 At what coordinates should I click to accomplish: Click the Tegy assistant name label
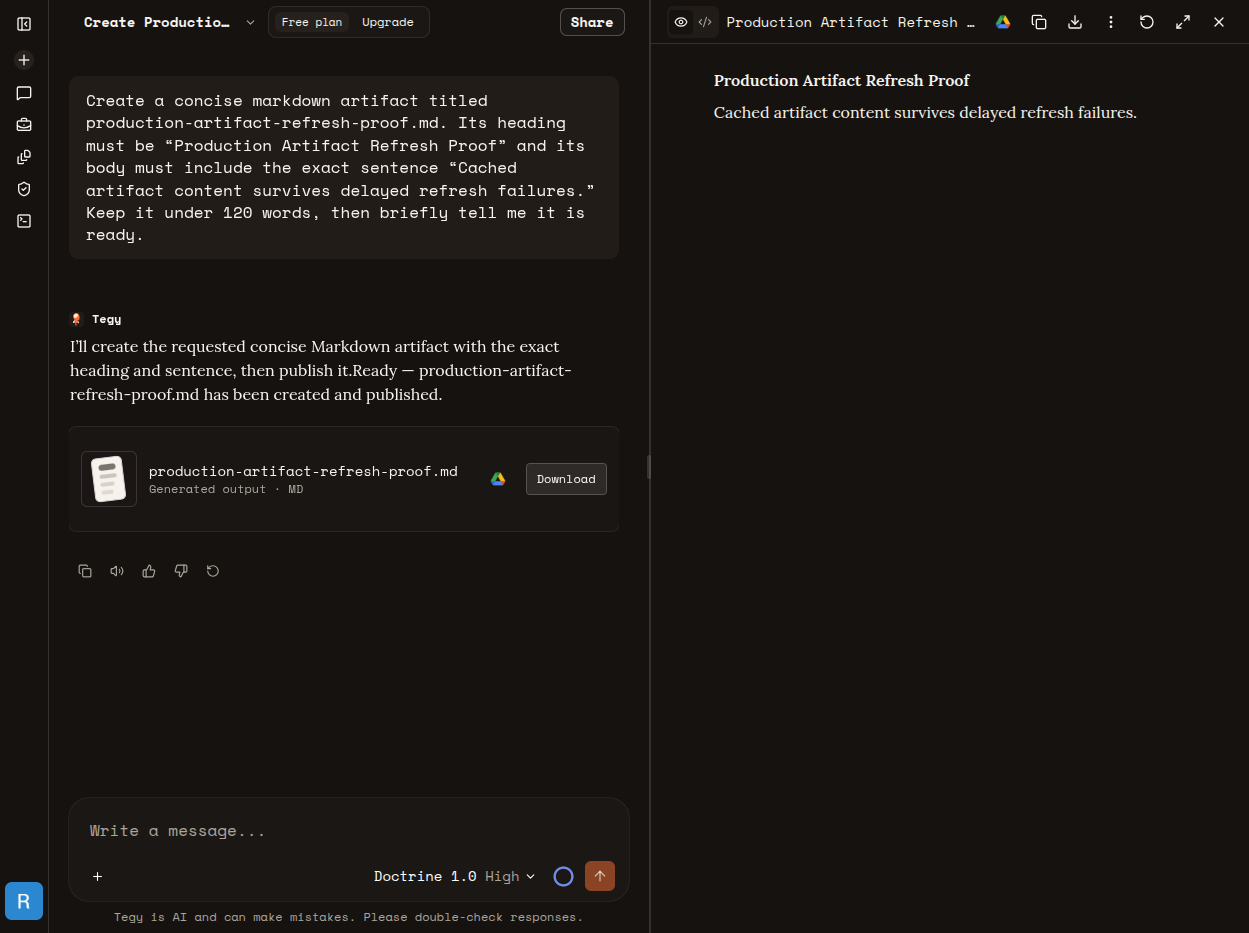pos(106,319)
